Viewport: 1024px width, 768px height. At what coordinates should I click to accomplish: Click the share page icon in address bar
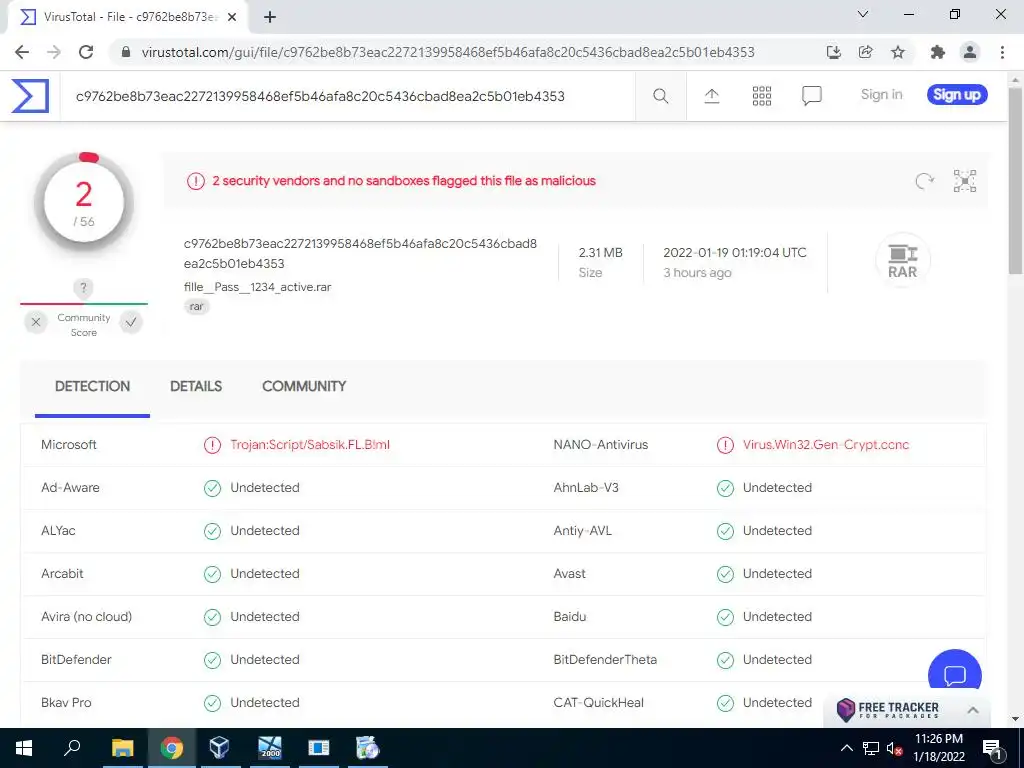[866, 52]
